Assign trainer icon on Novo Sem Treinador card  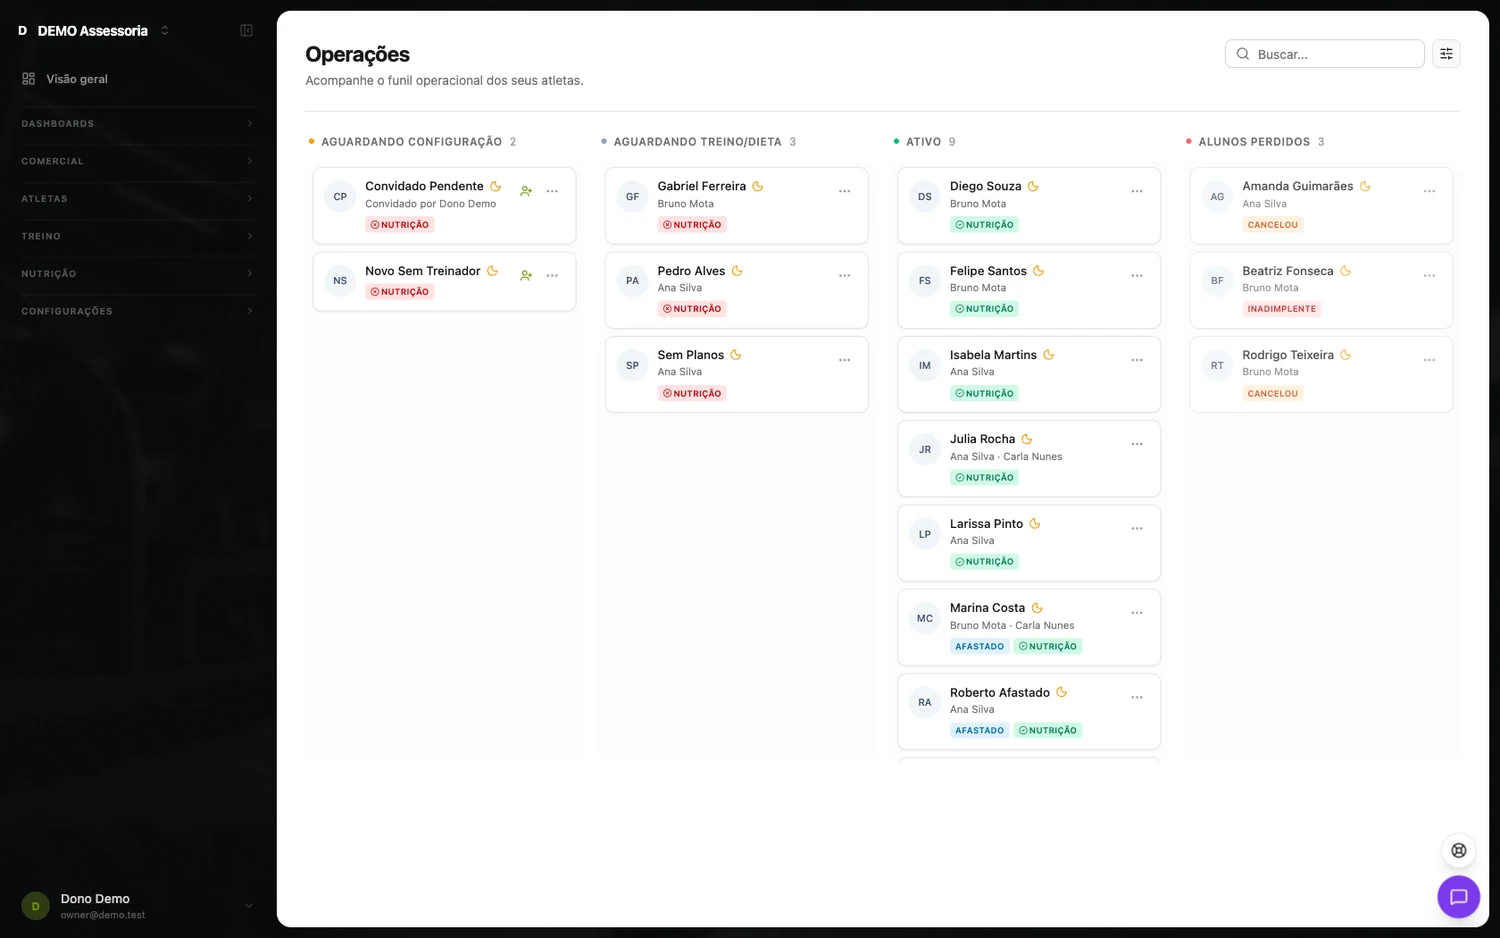[x=526, y=275]
